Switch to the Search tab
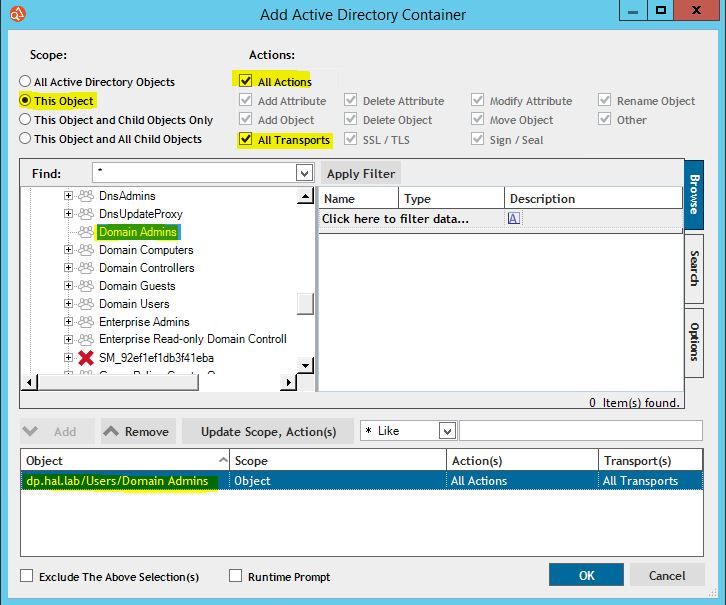The width and height of the screenshot is (726, 605). point(694,268)
